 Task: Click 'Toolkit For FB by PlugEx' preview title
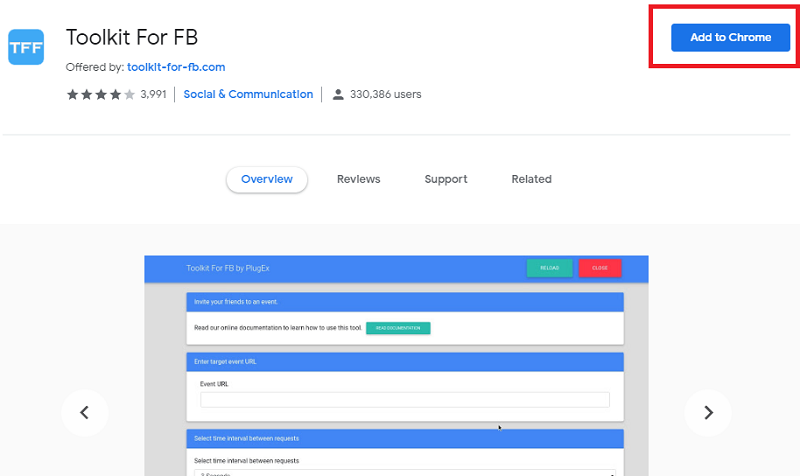[228, 268]
